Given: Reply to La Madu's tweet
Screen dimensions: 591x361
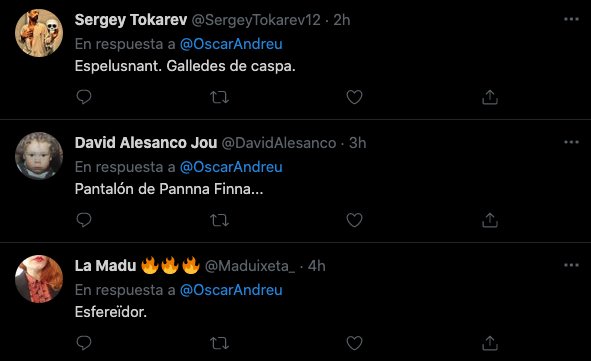Looking at the screenshot, I should 84,343.
